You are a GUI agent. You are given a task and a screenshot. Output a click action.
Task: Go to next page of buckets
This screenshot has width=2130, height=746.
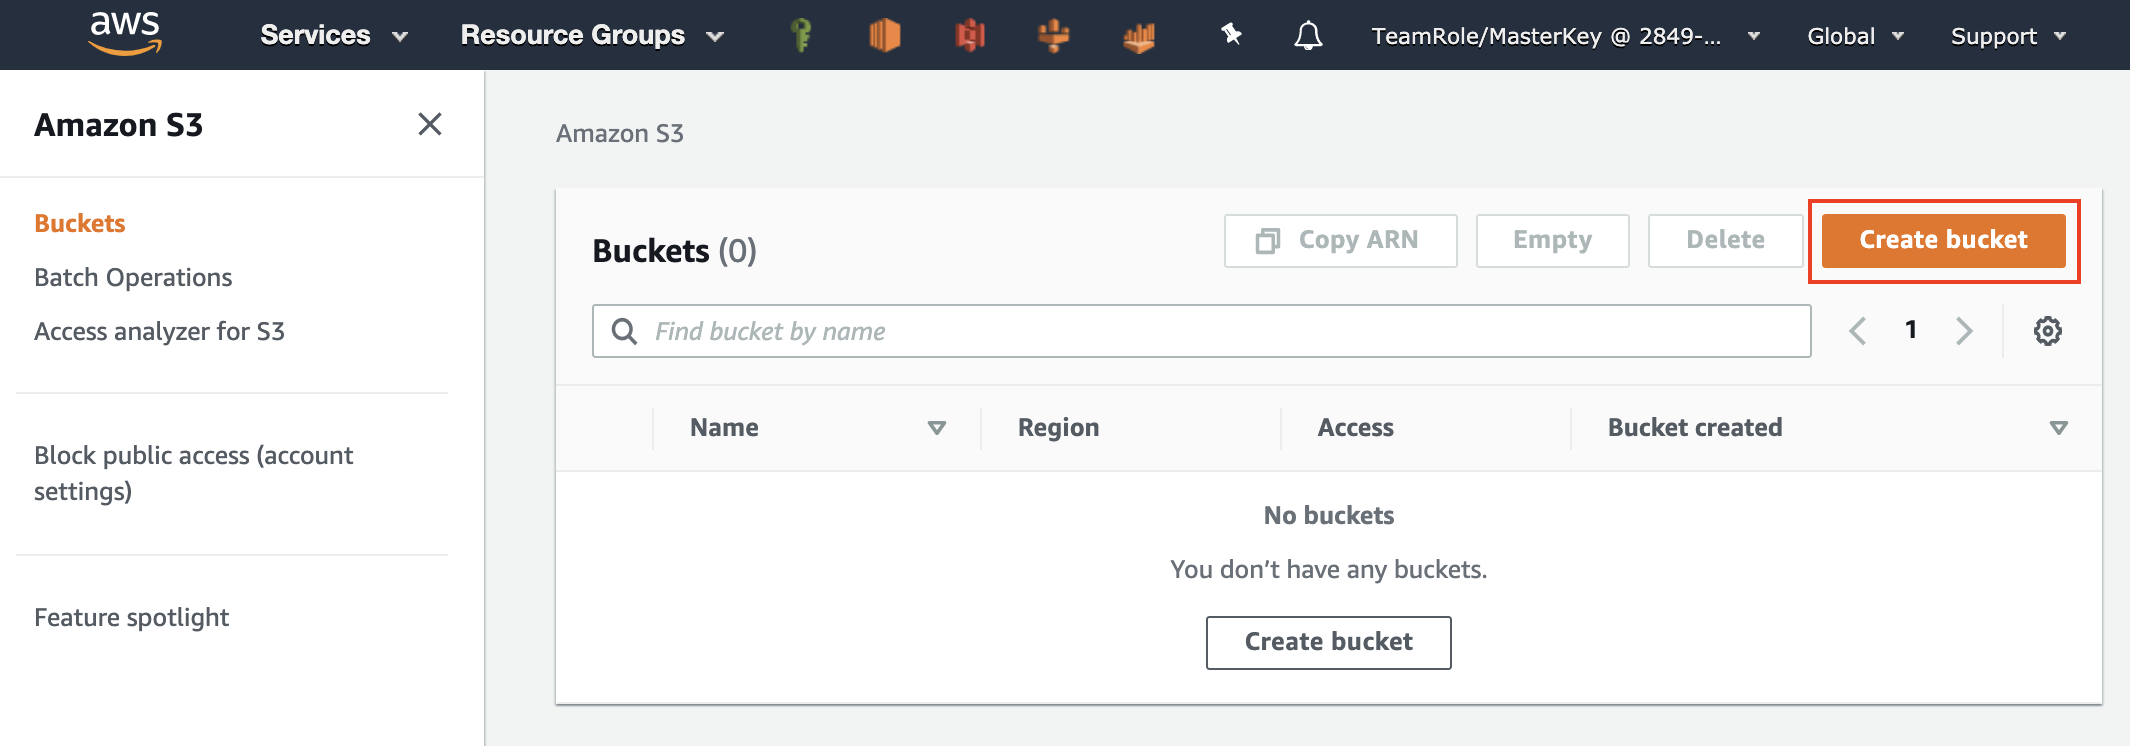[1964, 331]
